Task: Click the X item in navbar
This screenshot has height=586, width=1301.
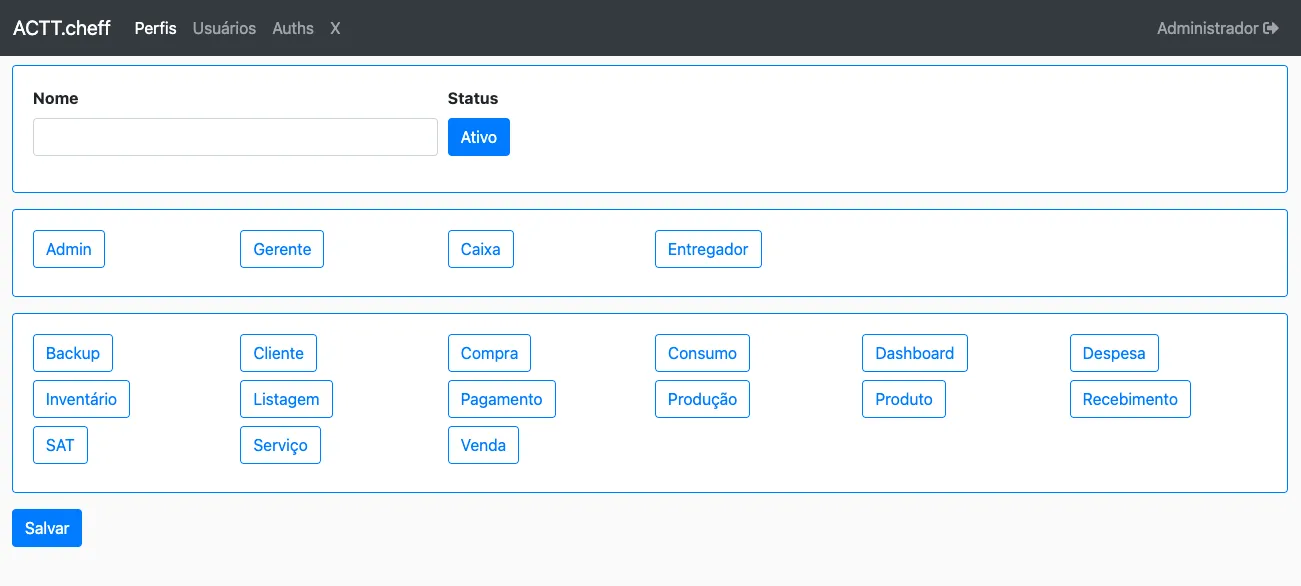Action: (335, 28)
